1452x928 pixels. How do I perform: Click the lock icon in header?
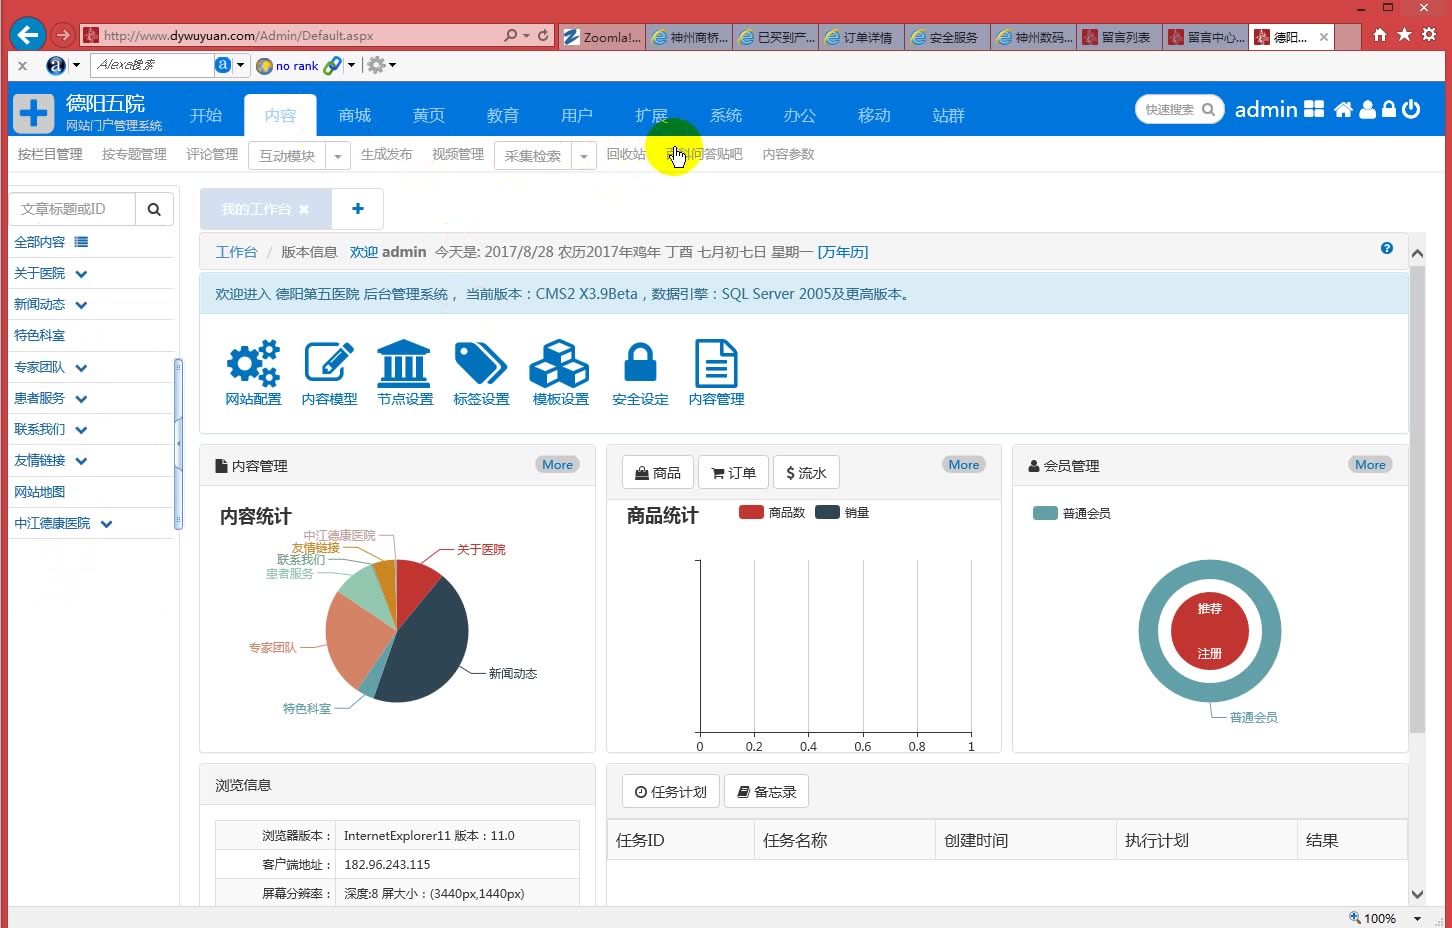[x=1388, y=110]
